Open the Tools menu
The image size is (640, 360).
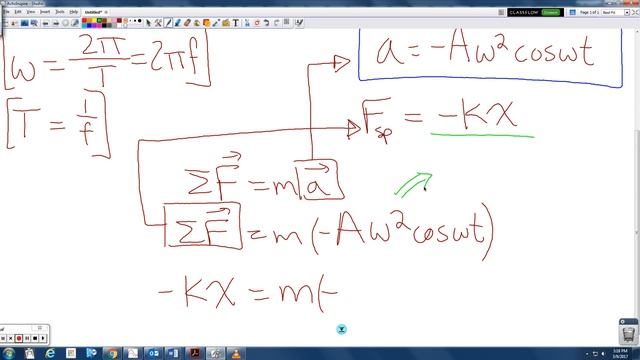[60, 12]
